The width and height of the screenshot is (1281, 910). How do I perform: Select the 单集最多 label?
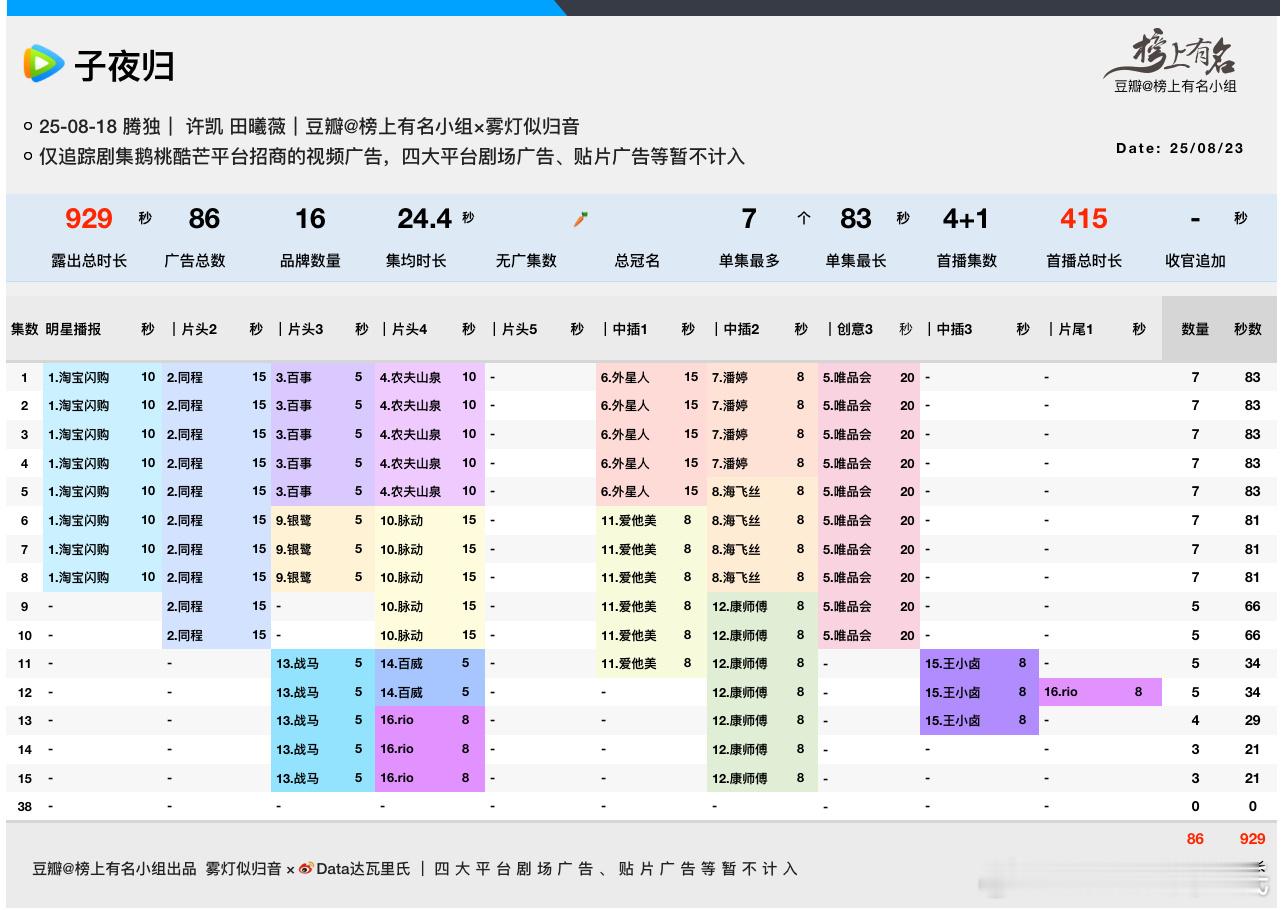coord(749,261)
